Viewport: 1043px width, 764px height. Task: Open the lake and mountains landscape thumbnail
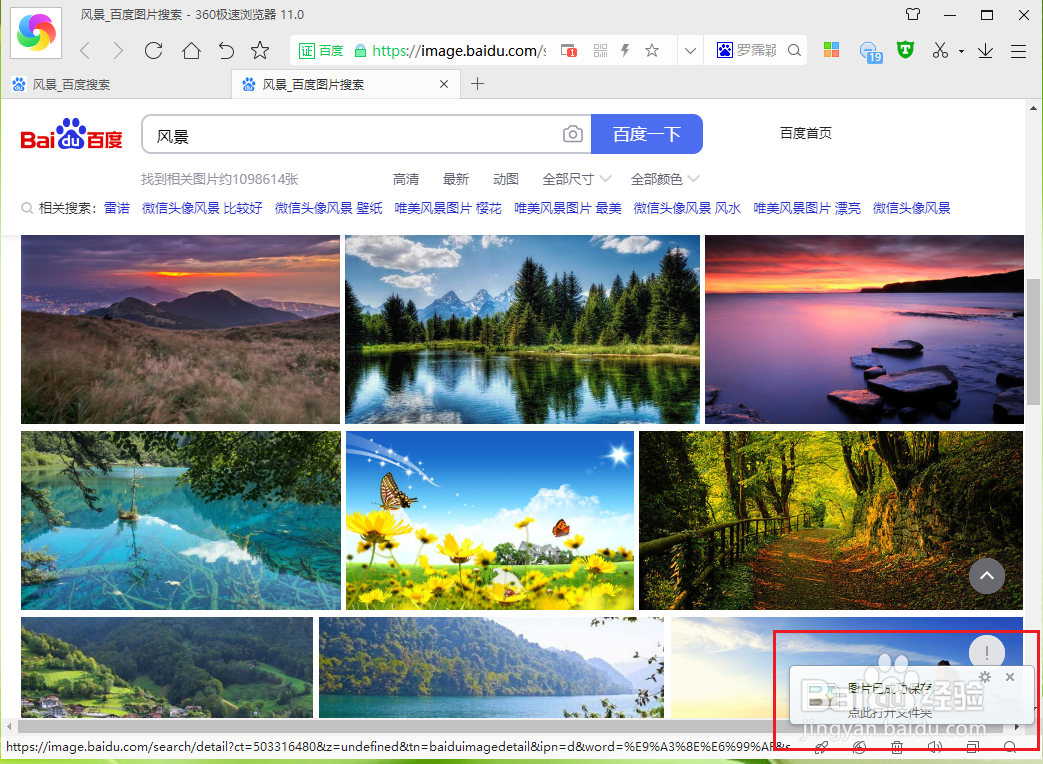point(522,329)
